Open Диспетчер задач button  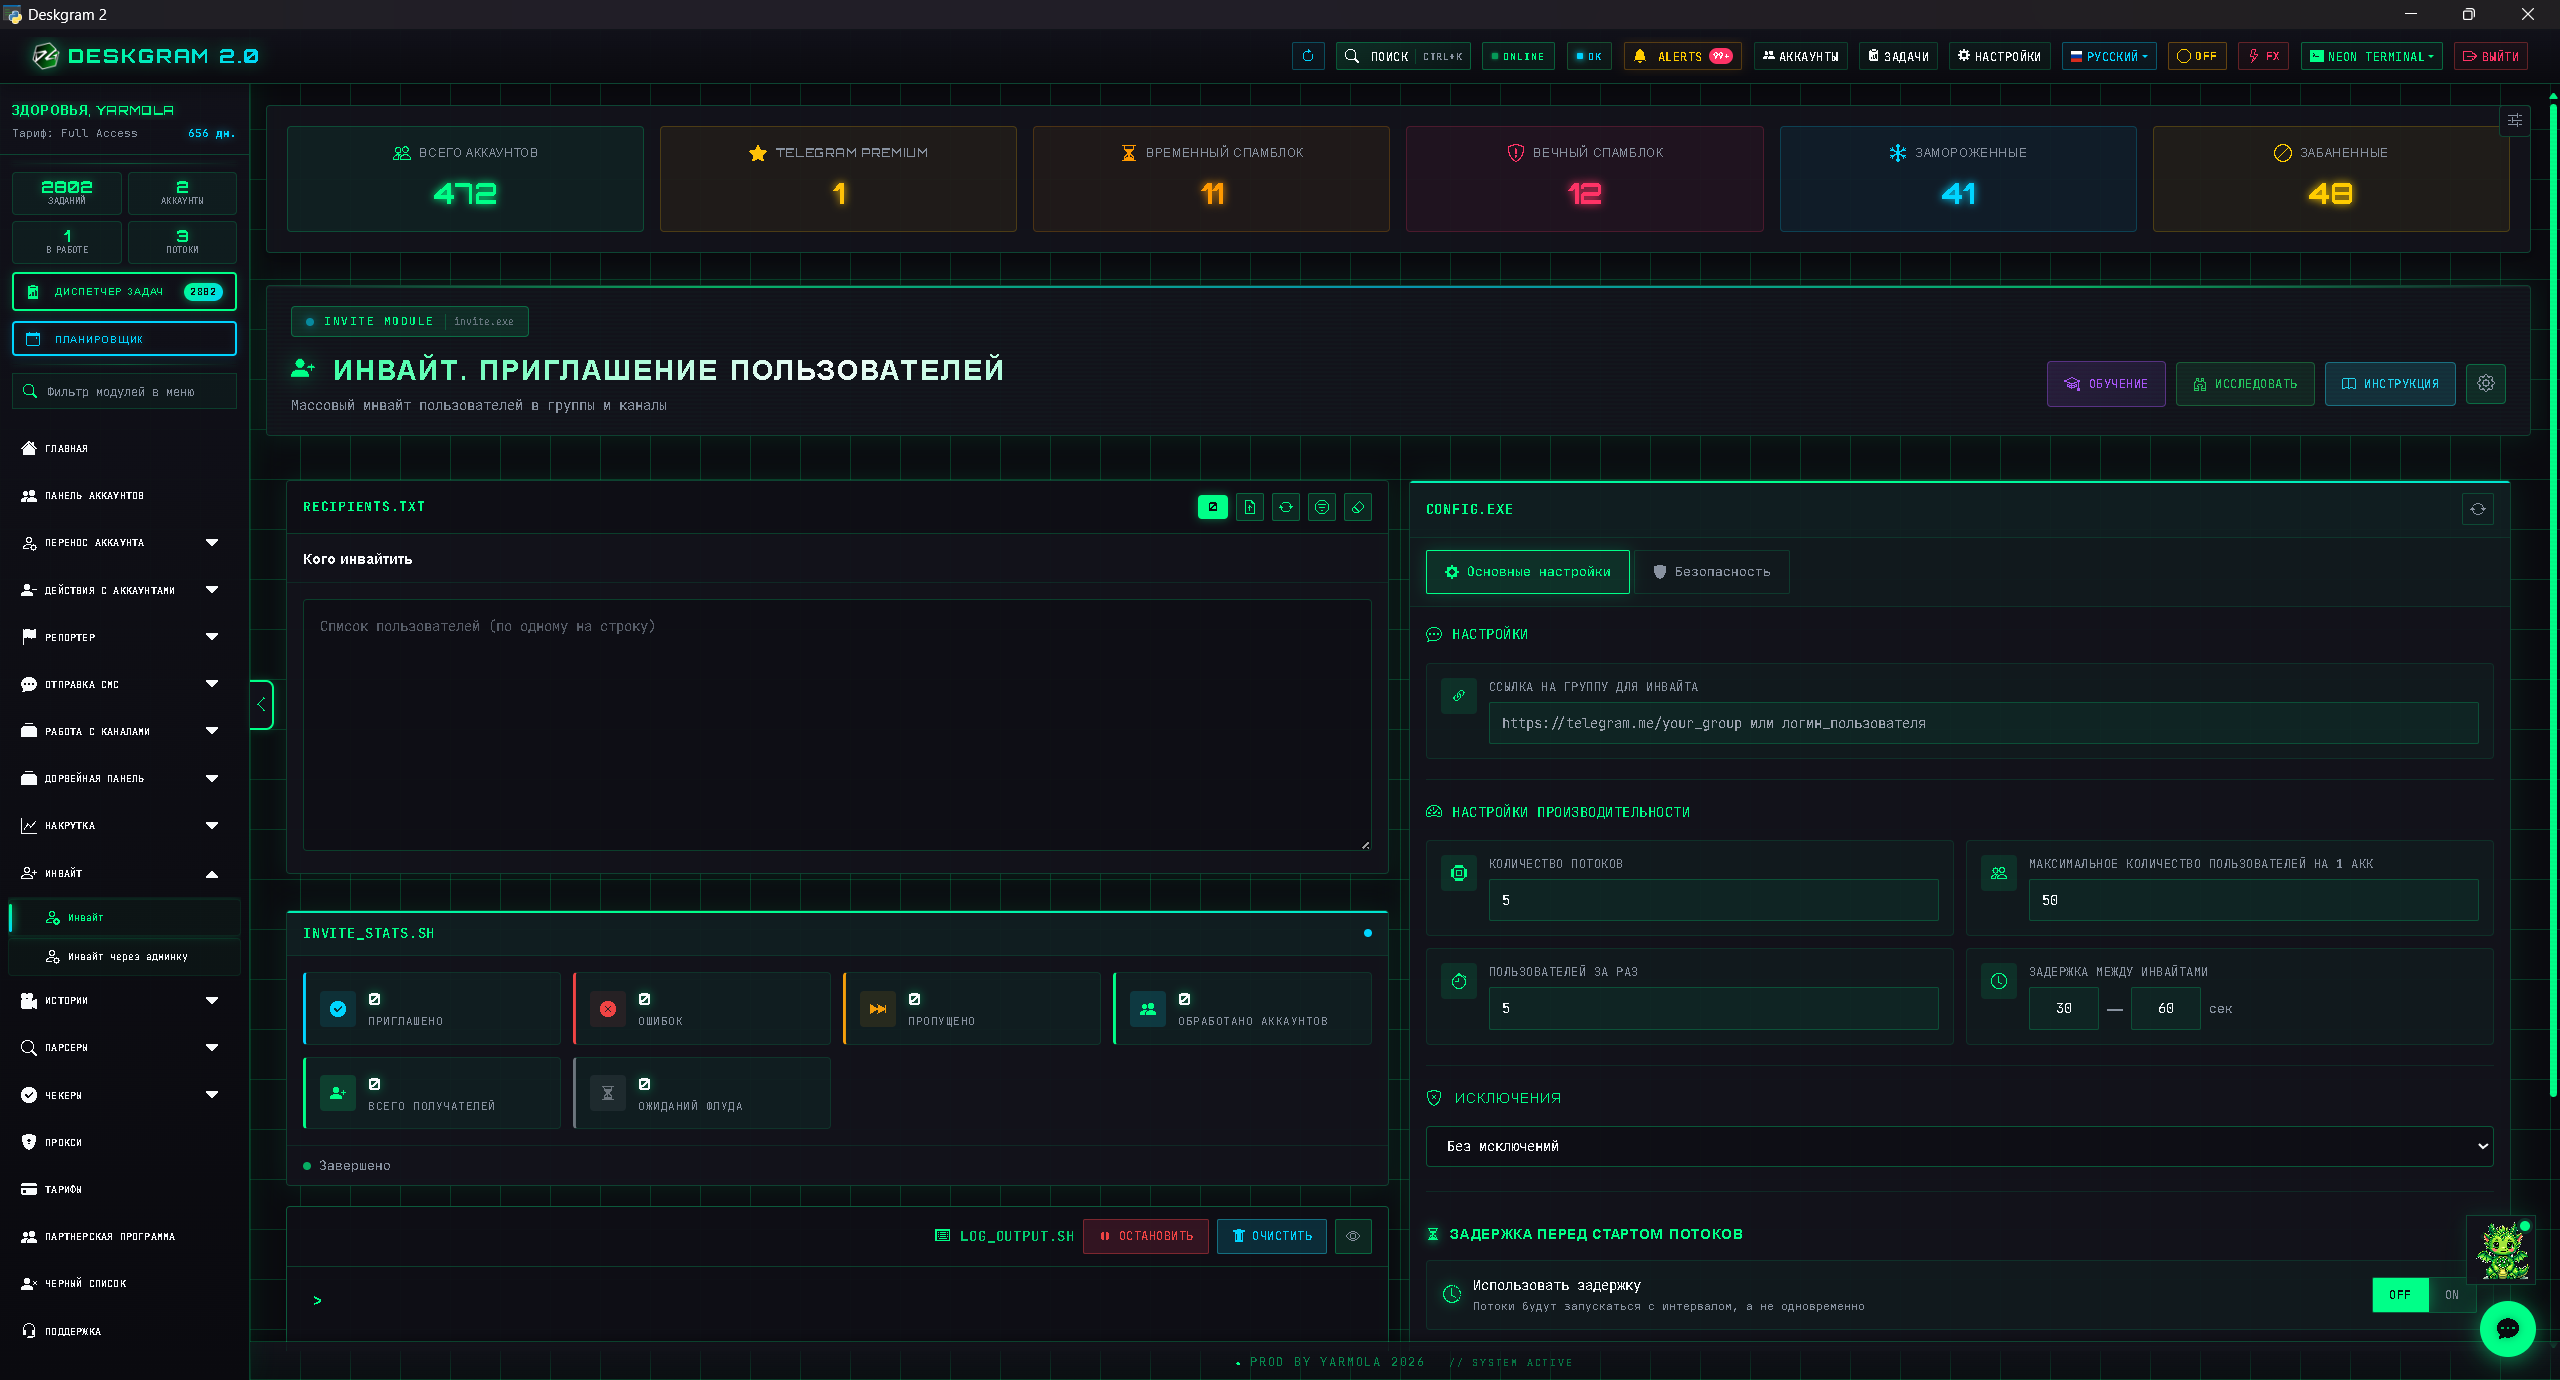pos(124,291)
